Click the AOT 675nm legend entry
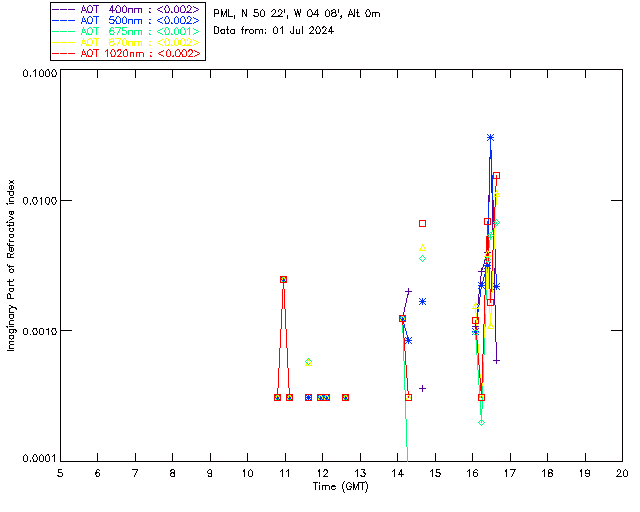This screenshot has height=512, width=640. [127, 31]
